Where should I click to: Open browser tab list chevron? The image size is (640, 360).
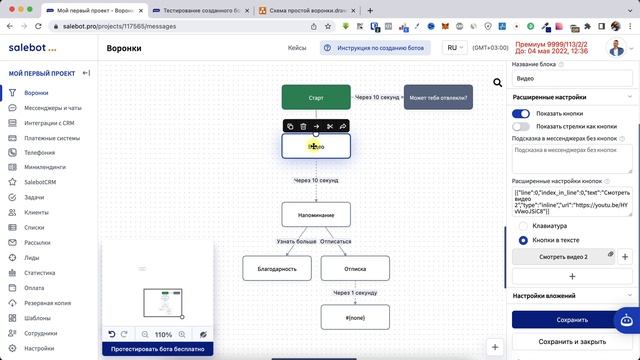[630, 11]
